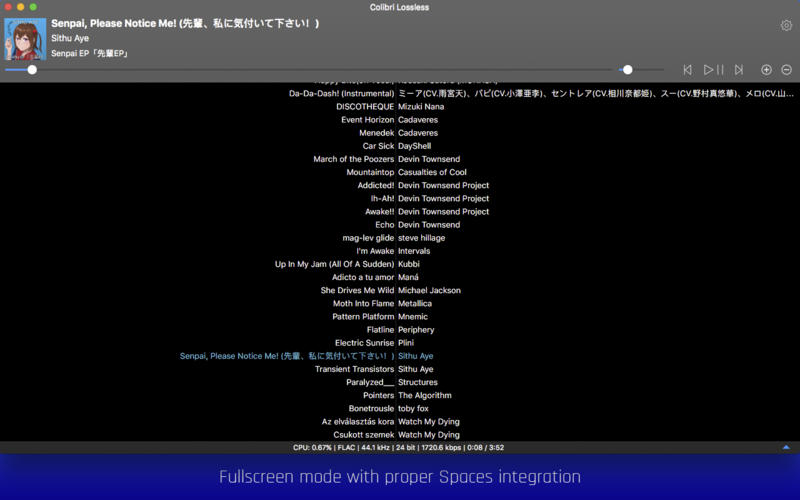Collapse playlist with the blue arrow

coord(786,447)
